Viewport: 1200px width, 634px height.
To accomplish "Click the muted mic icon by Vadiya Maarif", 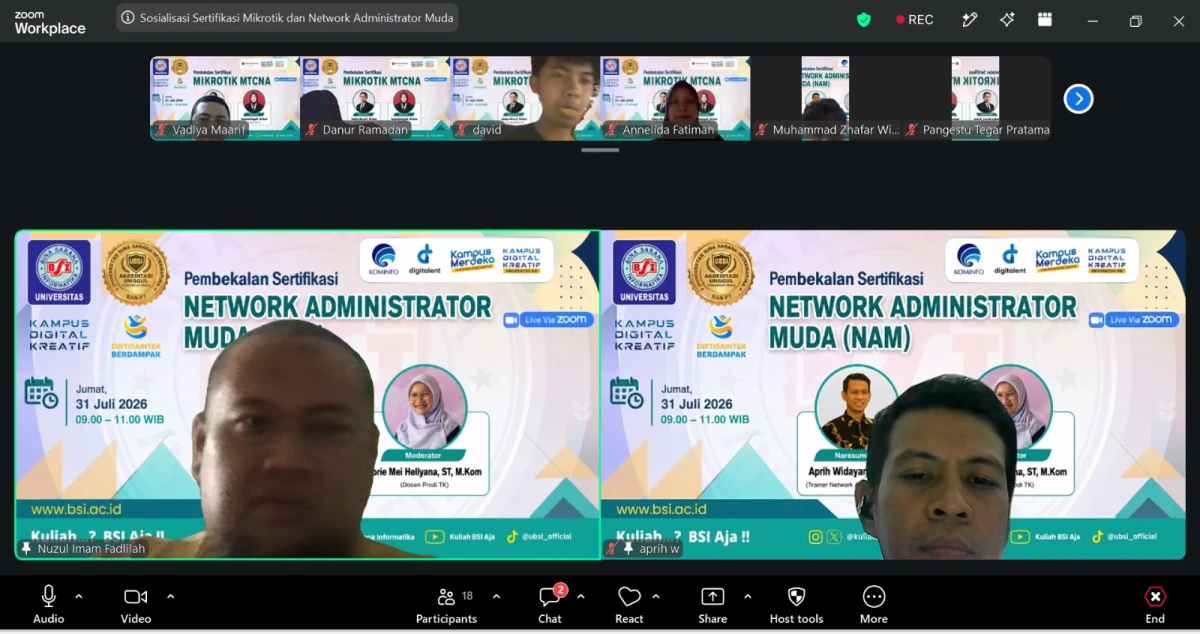I will pyautogui.click(x=162, y=130).
